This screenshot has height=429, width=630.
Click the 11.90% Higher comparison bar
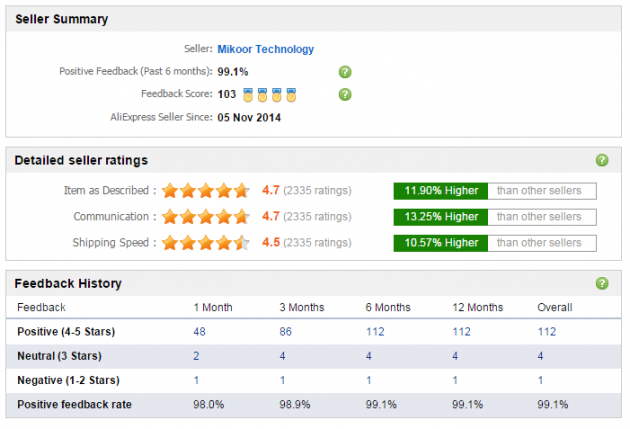441,191
